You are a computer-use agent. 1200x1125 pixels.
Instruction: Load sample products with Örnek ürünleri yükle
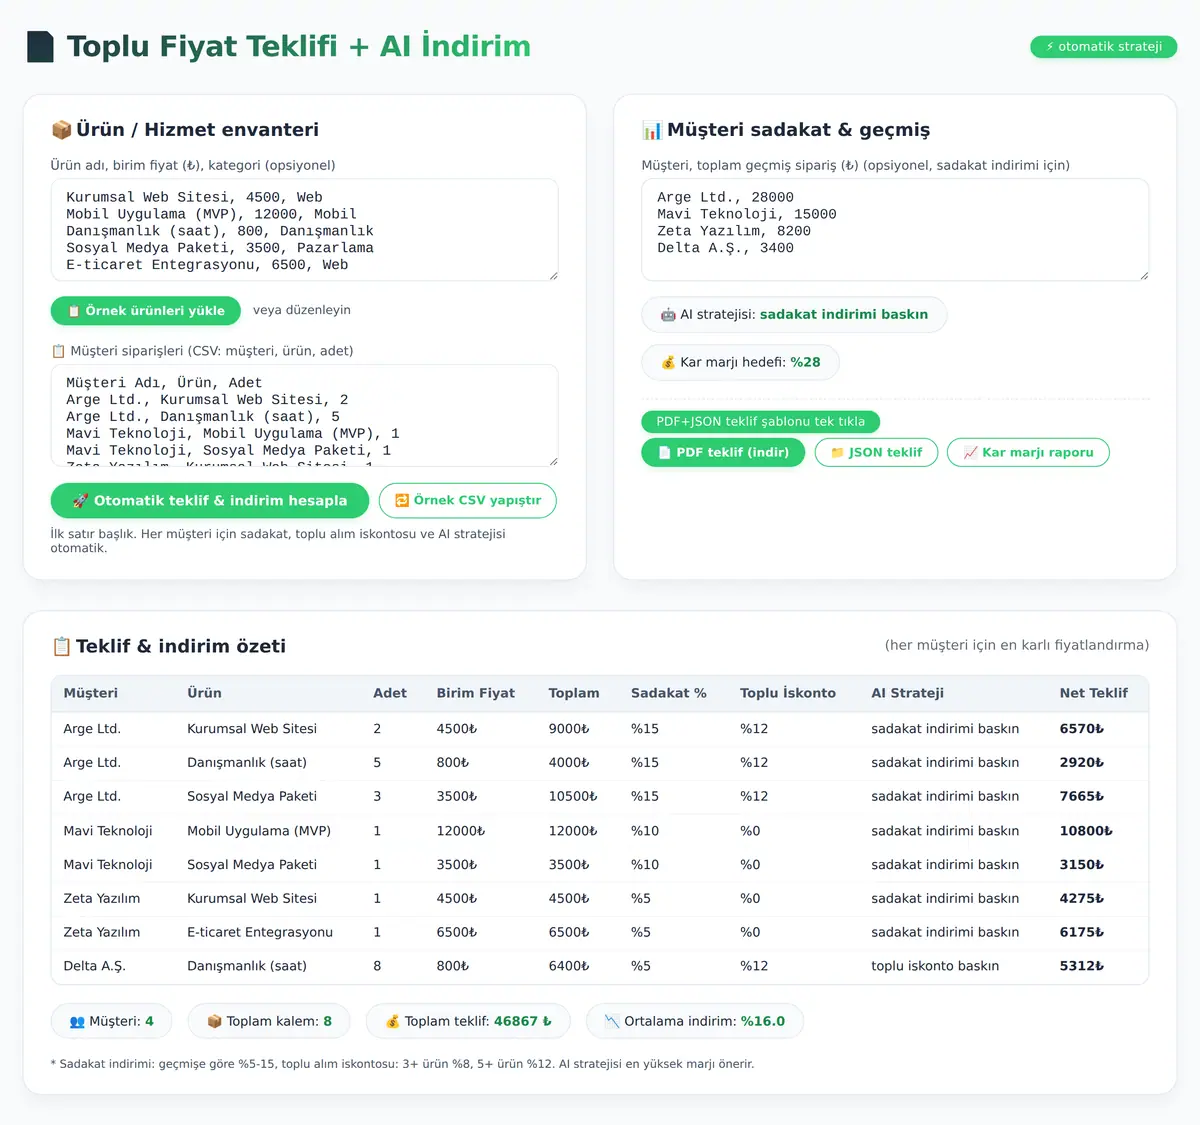[x=146, y=311]
